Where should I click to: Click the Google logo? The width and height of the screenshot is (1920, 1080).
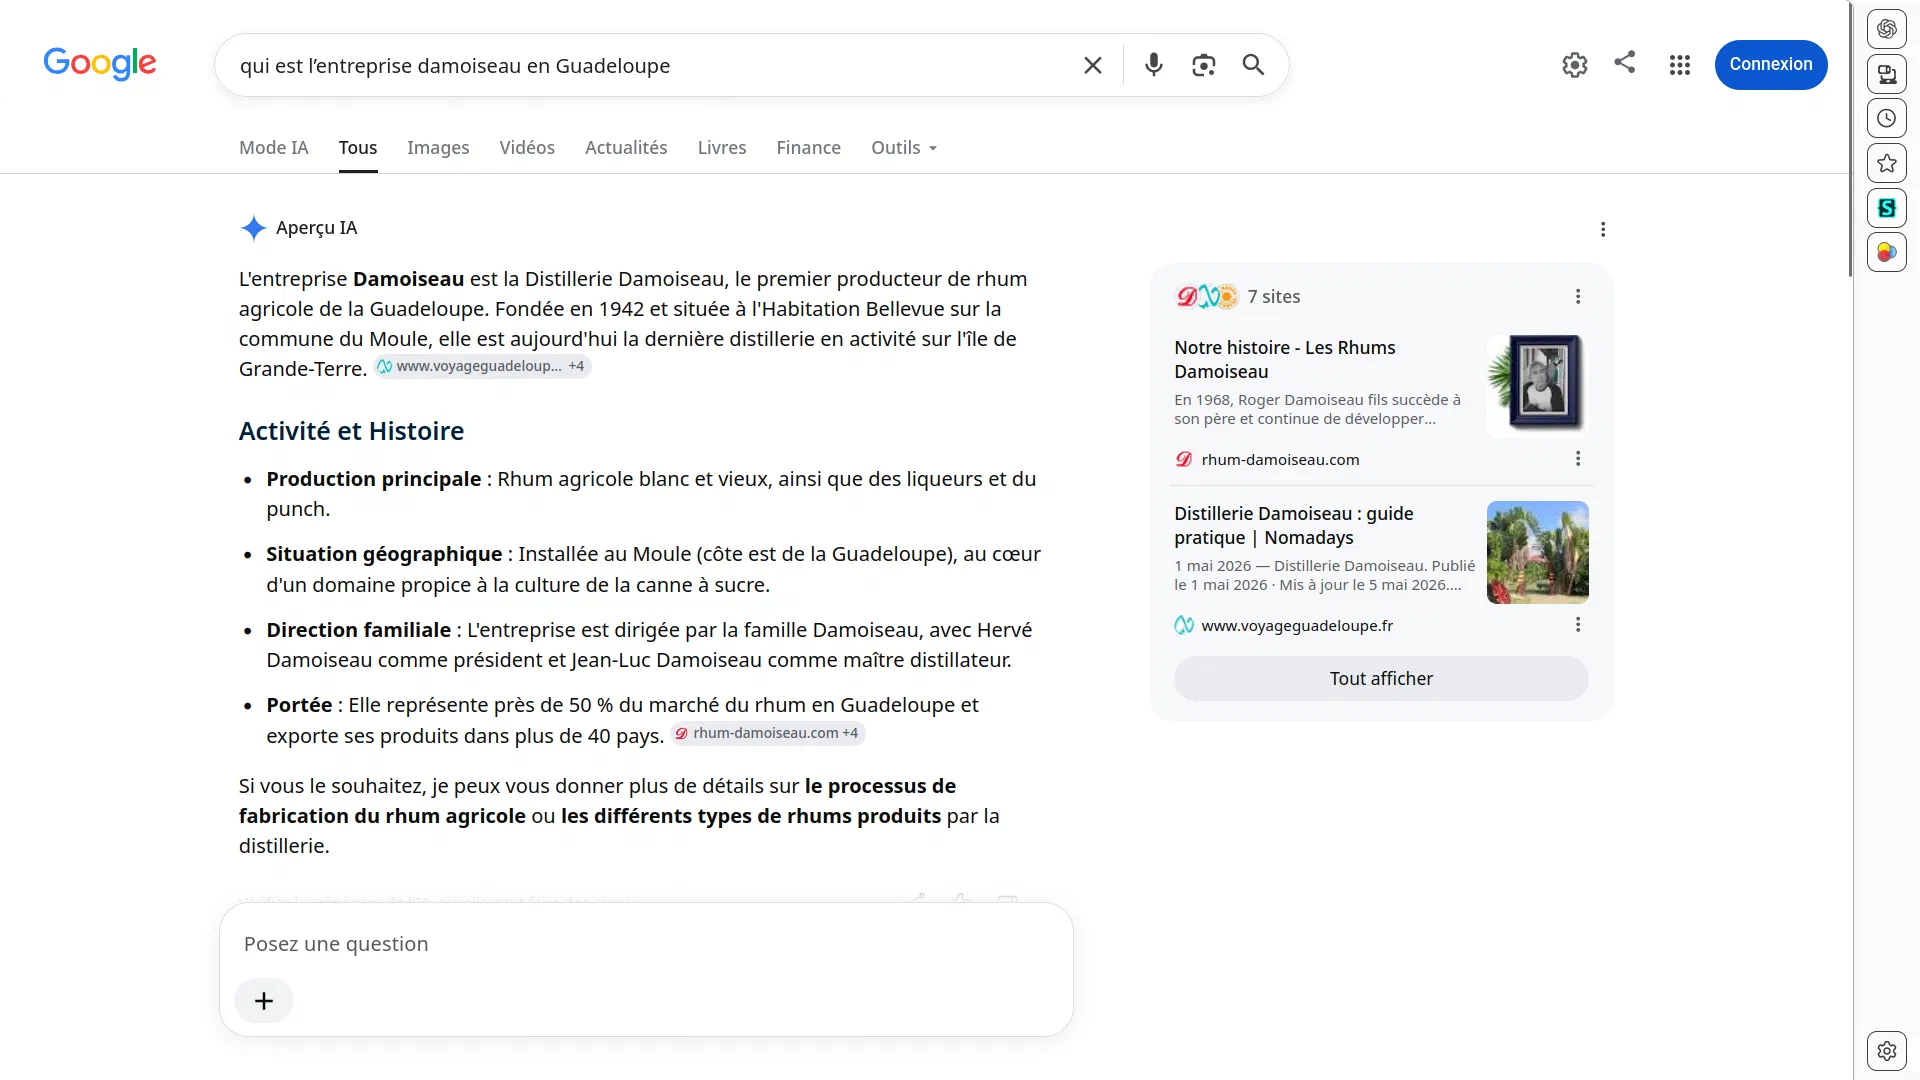pyautogui.click(x=100, y=63)
